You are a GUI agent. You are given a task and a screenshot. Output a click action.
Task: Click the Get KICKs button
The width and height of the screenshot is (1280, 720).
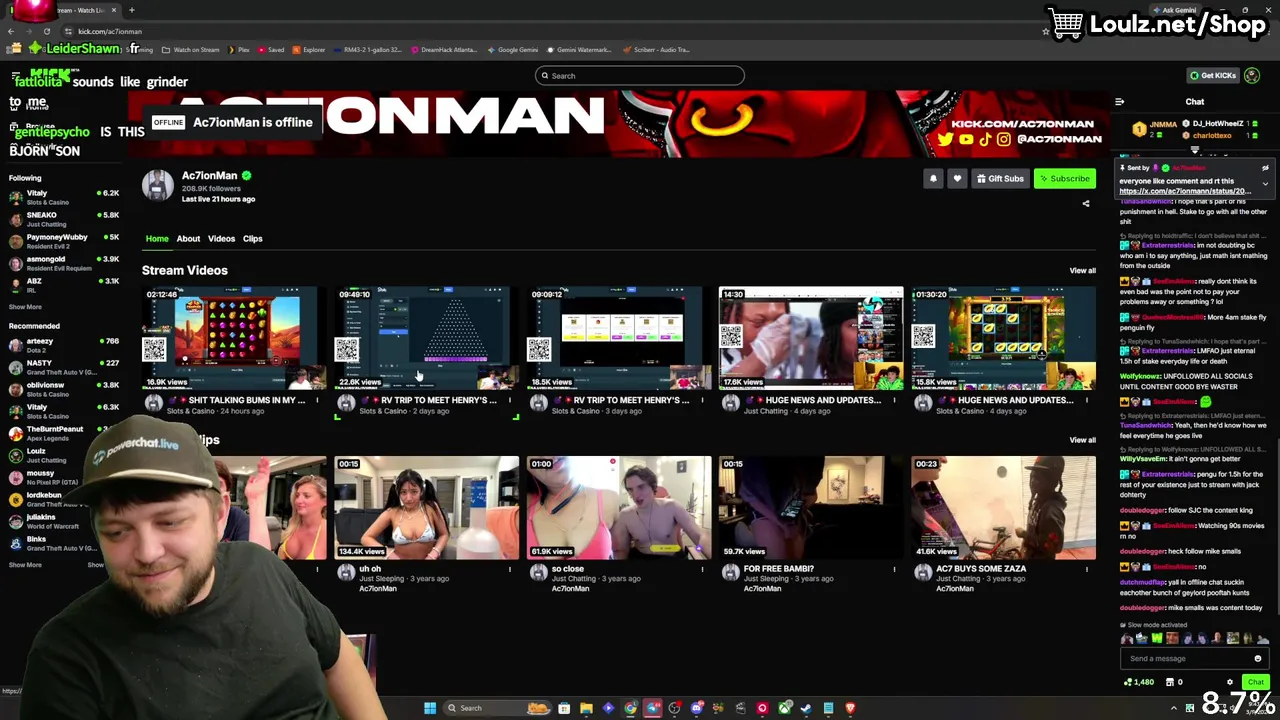(1212, 76)
